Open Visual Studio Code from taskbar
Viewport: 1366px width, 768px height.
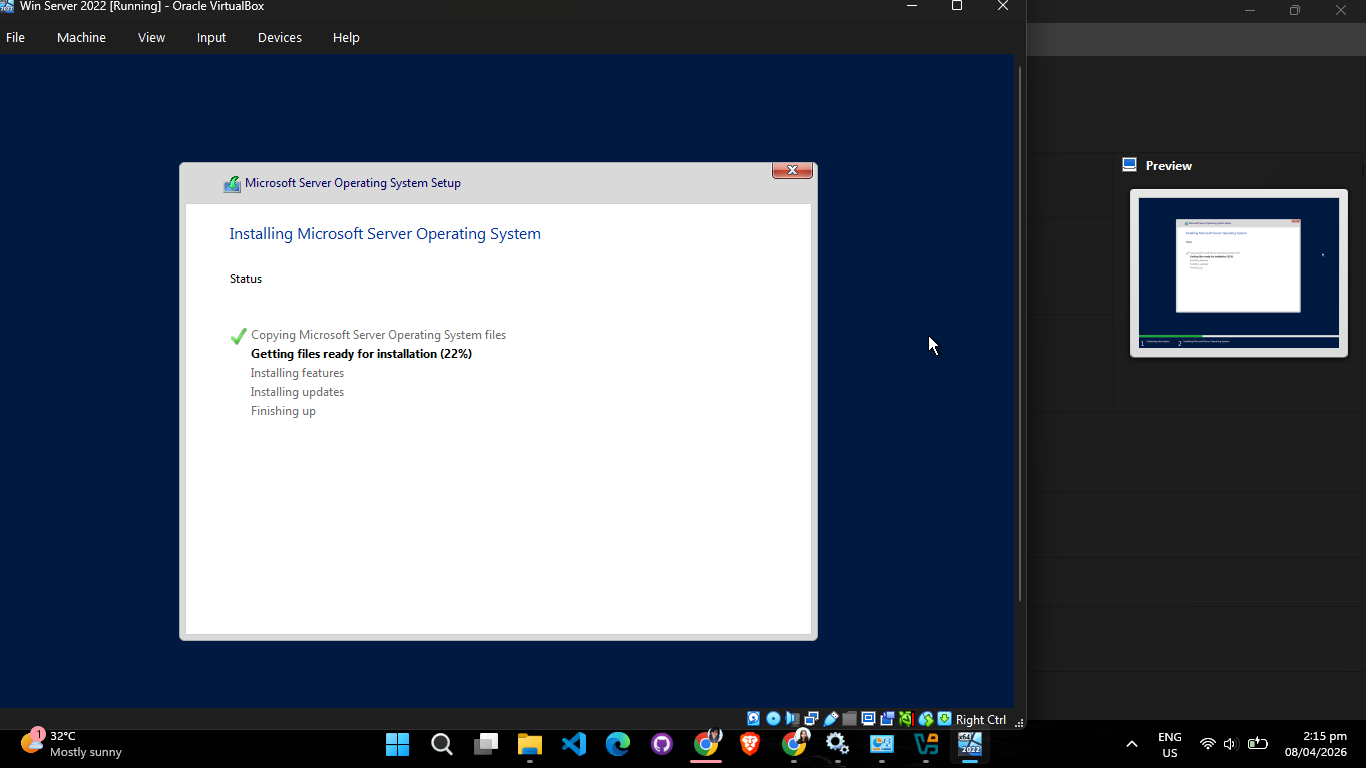[x=573, y=744]
